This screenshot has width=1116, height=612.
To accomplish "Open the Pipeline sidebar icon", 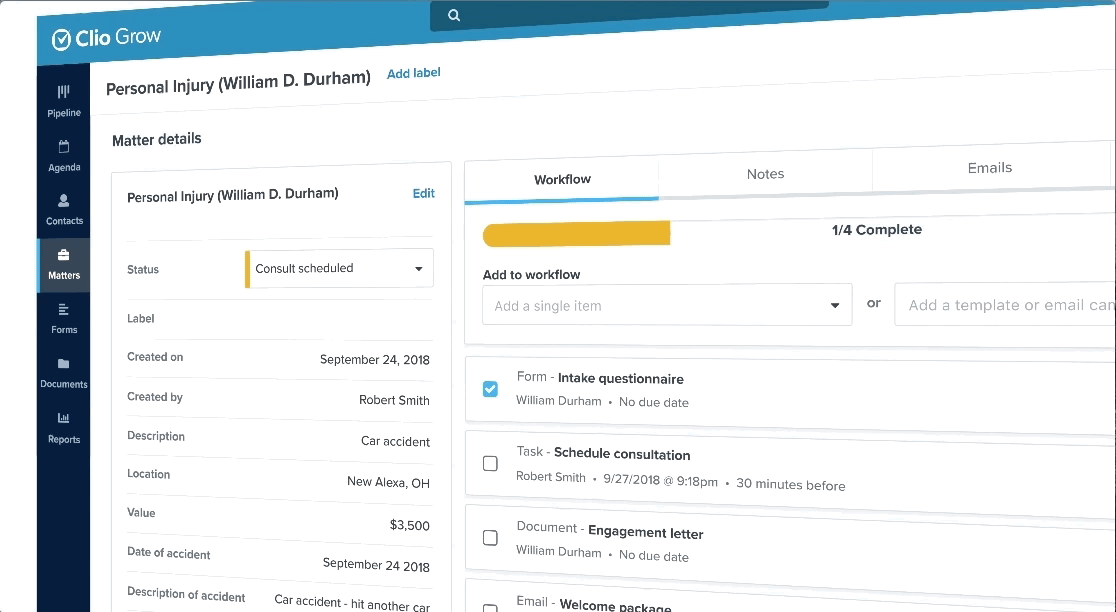I will 64,92.
